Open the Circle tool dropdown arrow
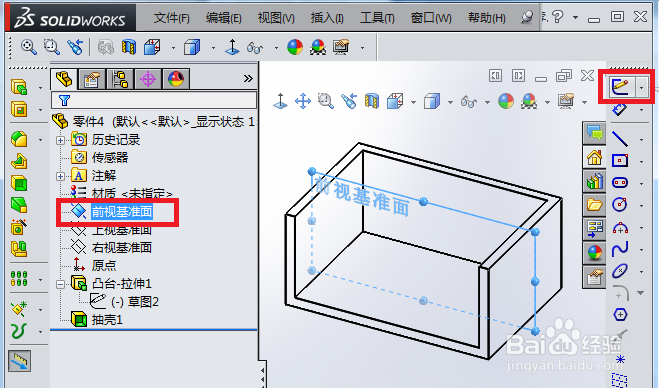The image size is (659, 388). click(x=642, y=206)
